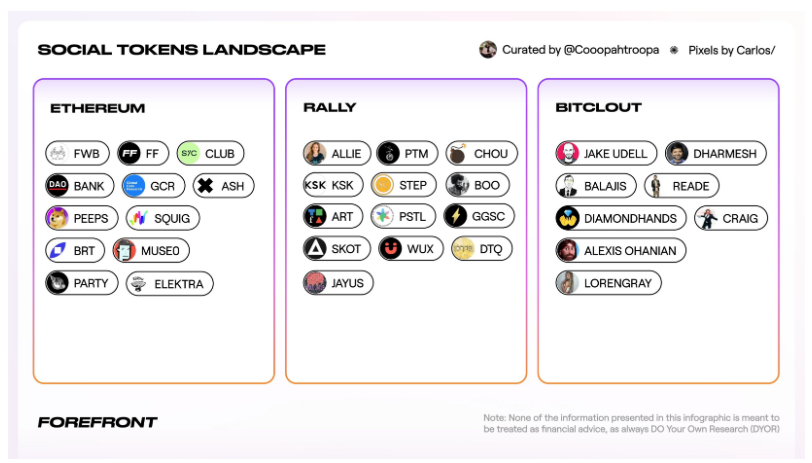Select the BANK DAO token logo
The height and width of the screenshot is (463, 812).
[x=57, y=185]
